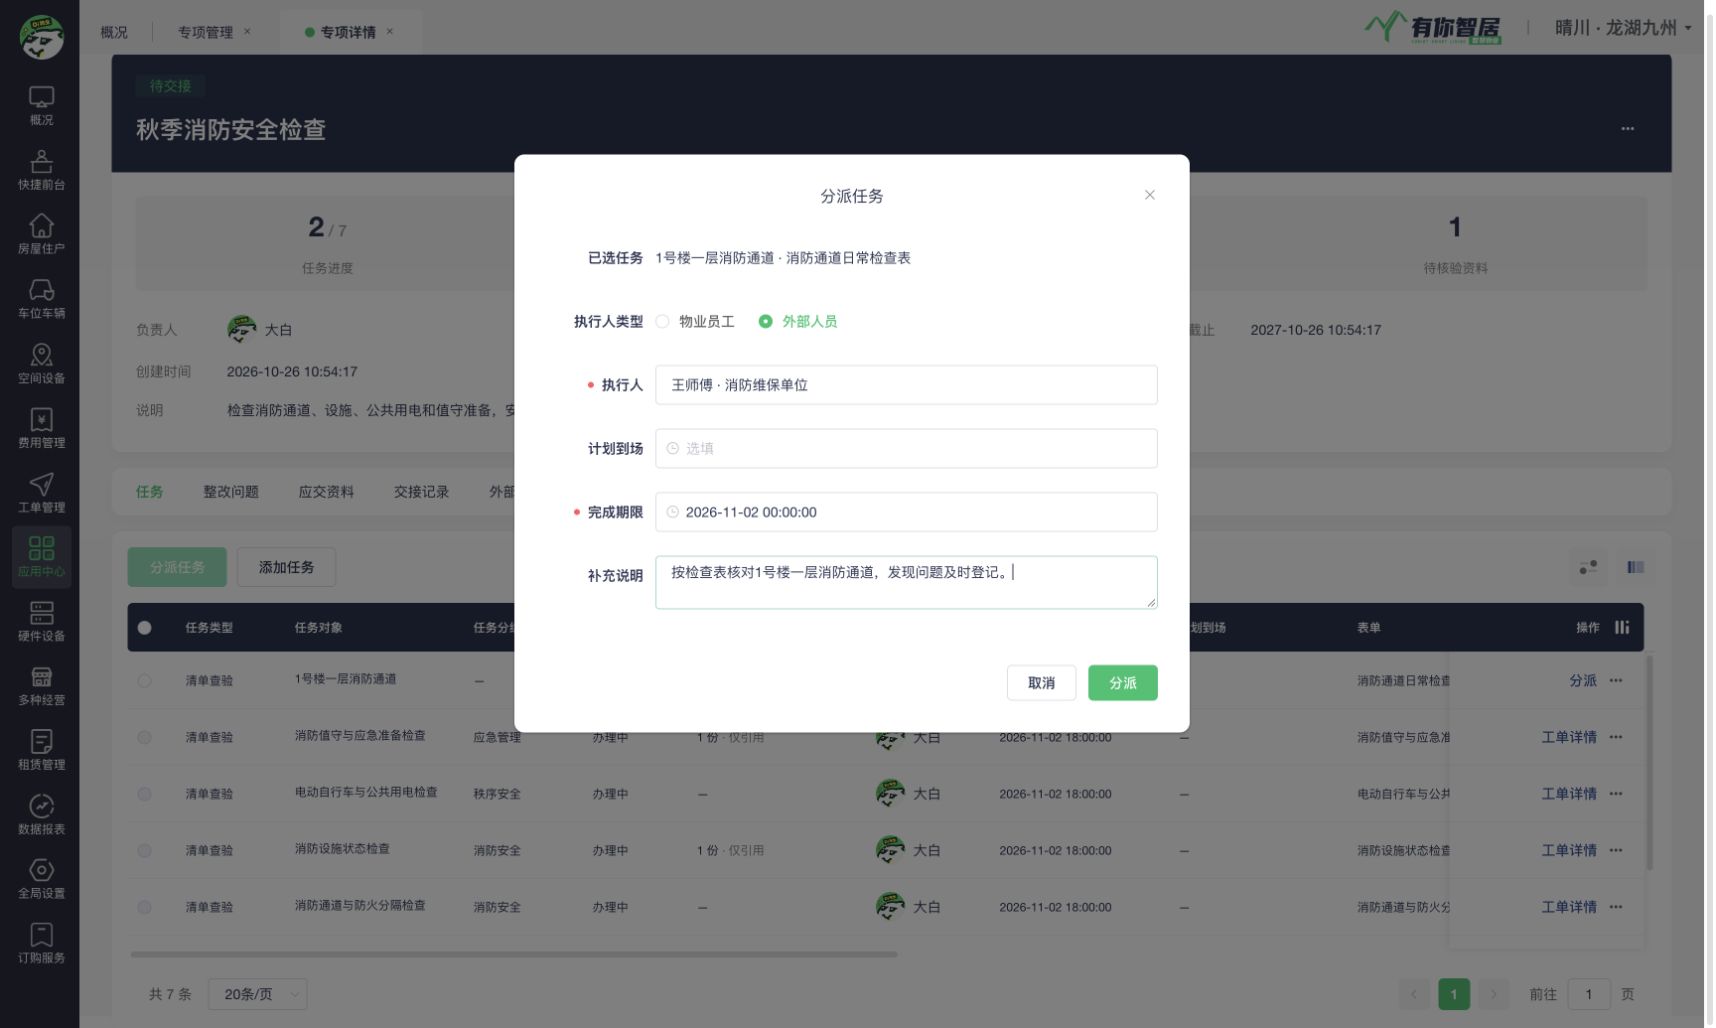Screen dimensions: 1716x1028
Task: Switch to the 概况 top tab
Action: tap(114, 32)
